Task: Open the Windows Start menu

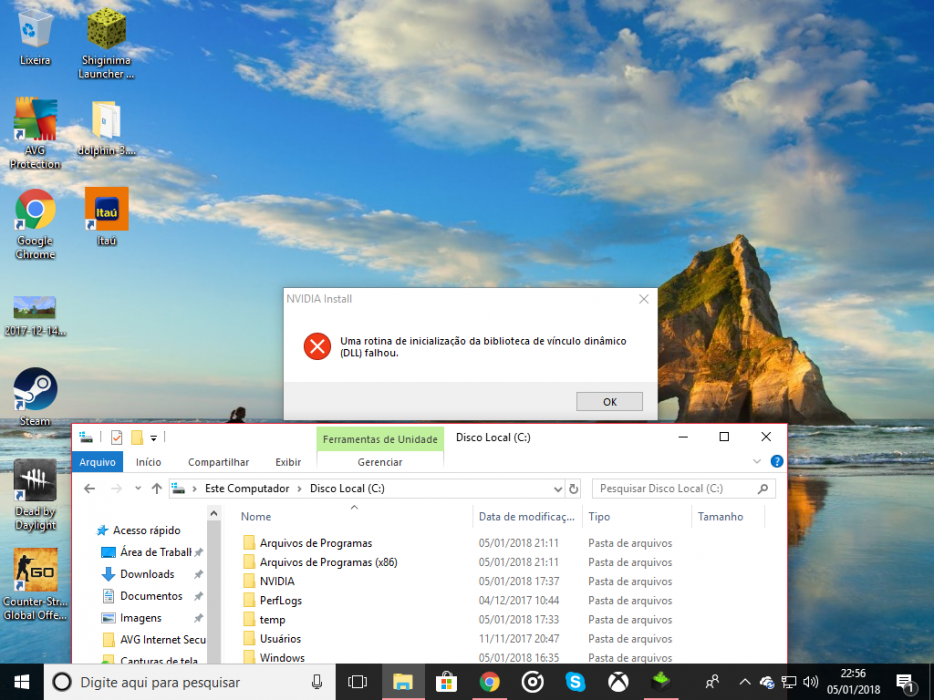Action: (21, 682)
